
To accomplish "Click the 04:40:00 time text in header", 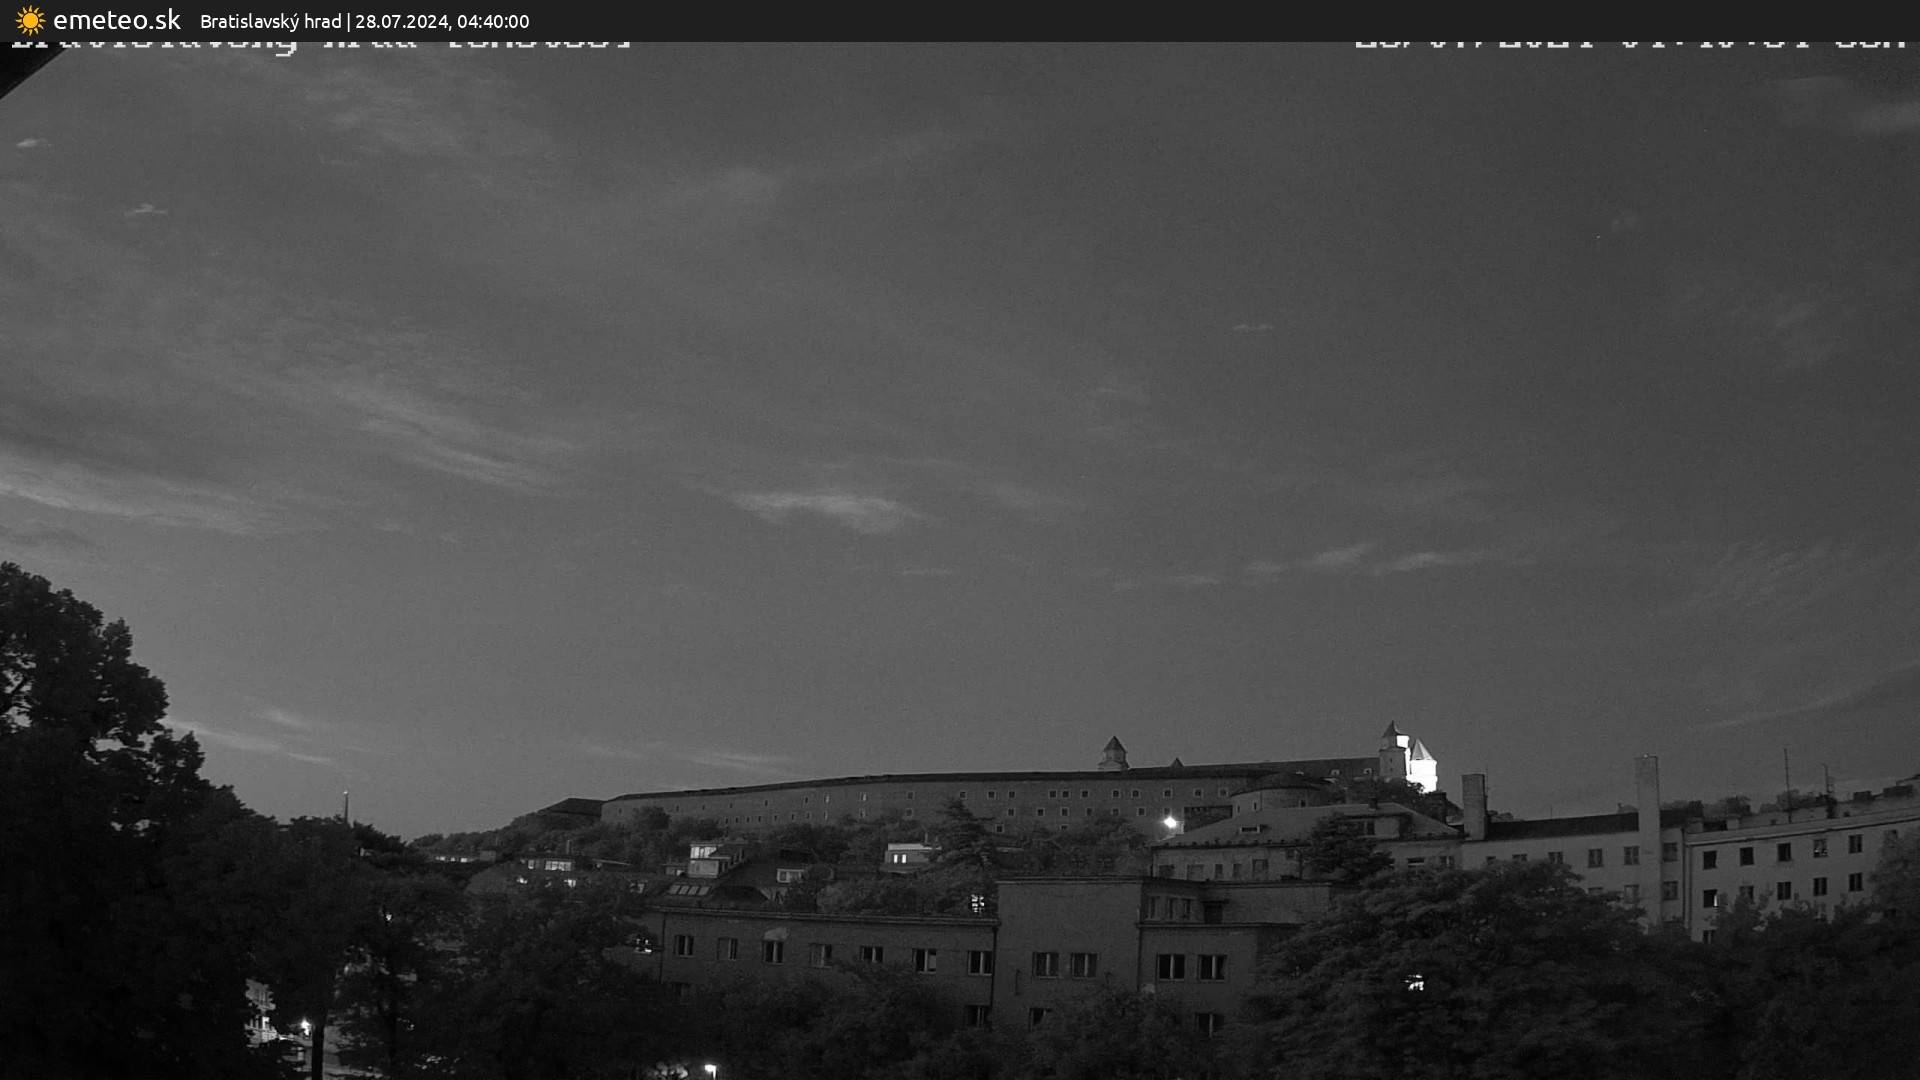I will point(493,21).
